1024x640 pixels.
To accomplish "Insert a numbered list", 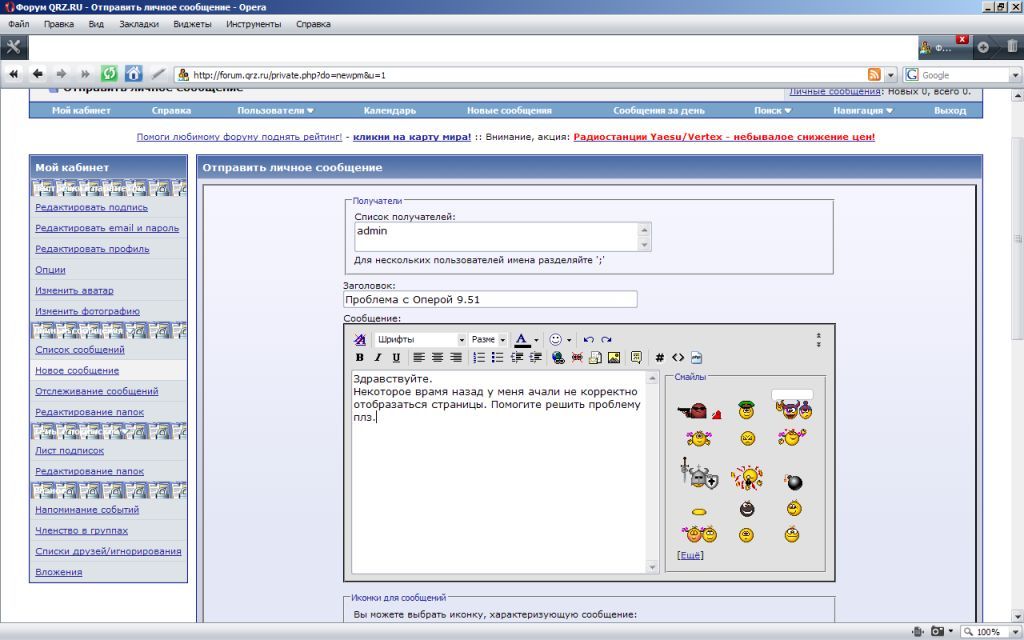I will pyautogui.click(x=479, y=357).
